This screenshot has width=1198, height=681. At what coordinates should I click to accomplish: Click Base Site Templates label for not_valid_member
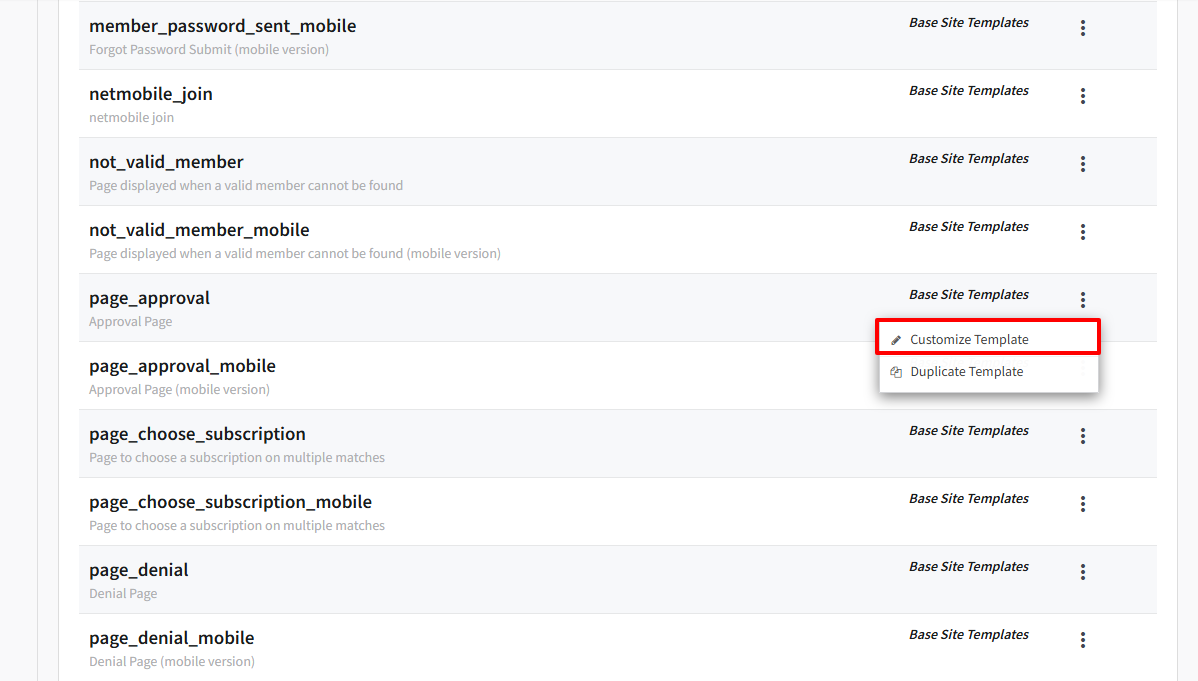point(968,158)
